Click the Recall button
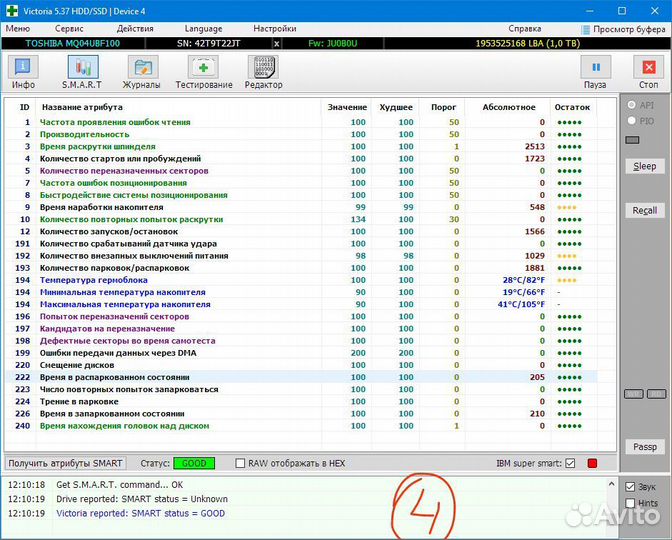 click(x=645, y=211)
